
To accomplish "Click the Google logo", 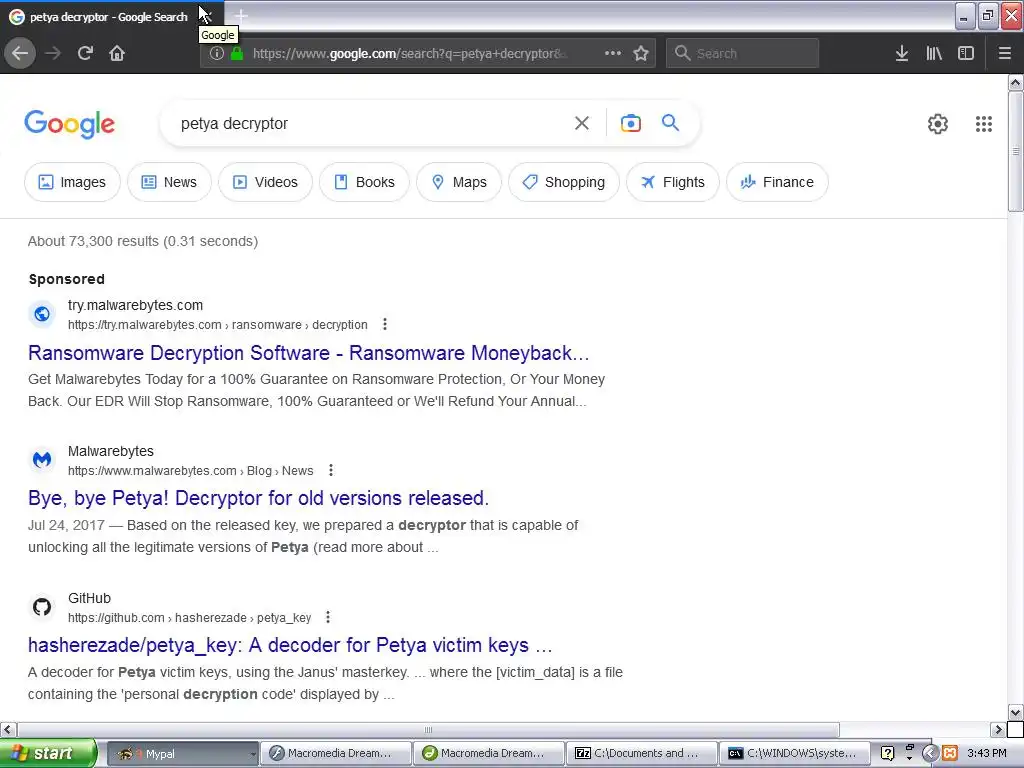I will (70, 124).
